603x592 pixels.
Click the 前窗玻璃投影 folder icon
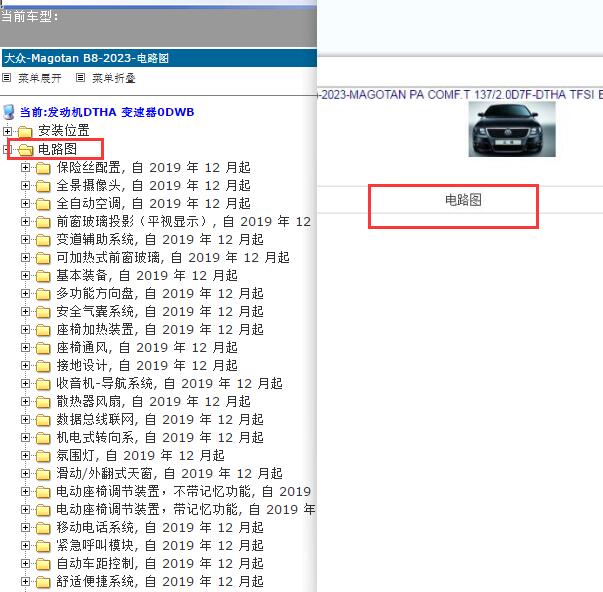click(x=43, y=222)
